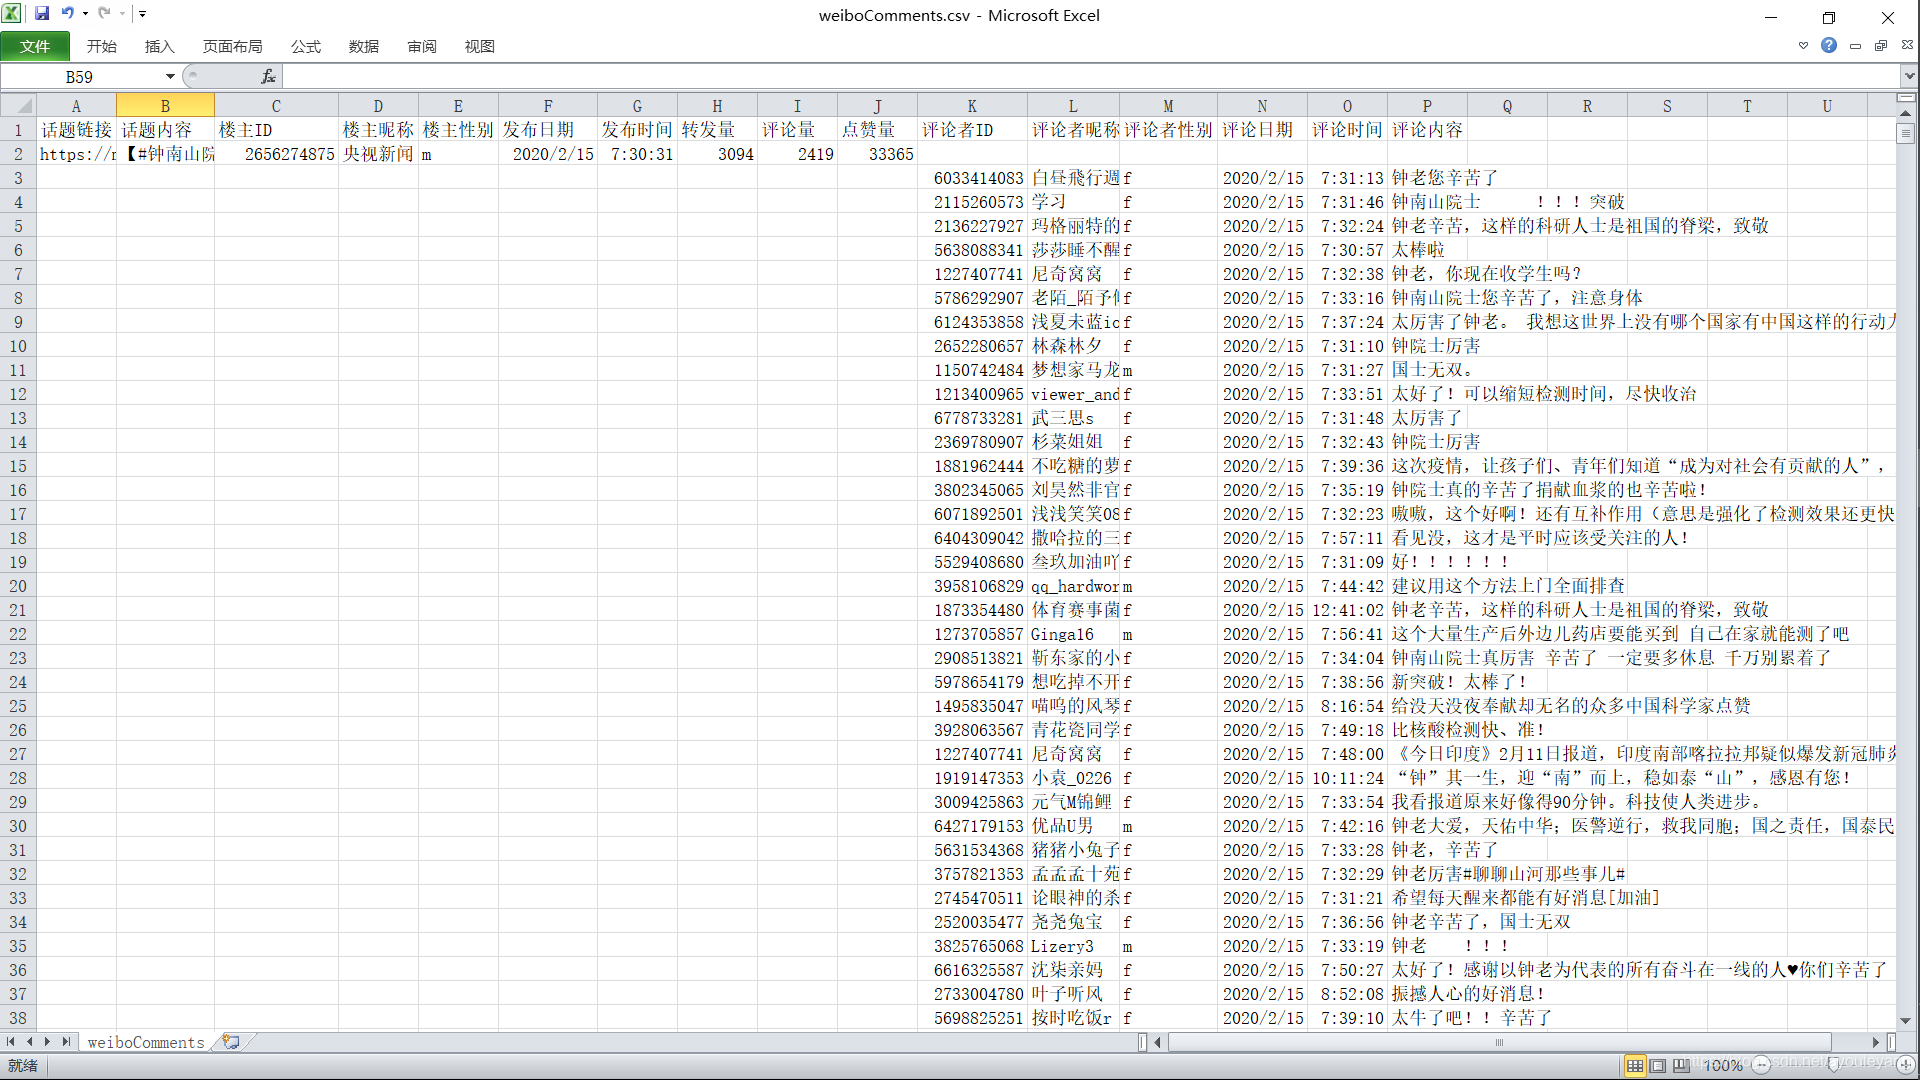Click the Name Box showing B59

[80, 77]
